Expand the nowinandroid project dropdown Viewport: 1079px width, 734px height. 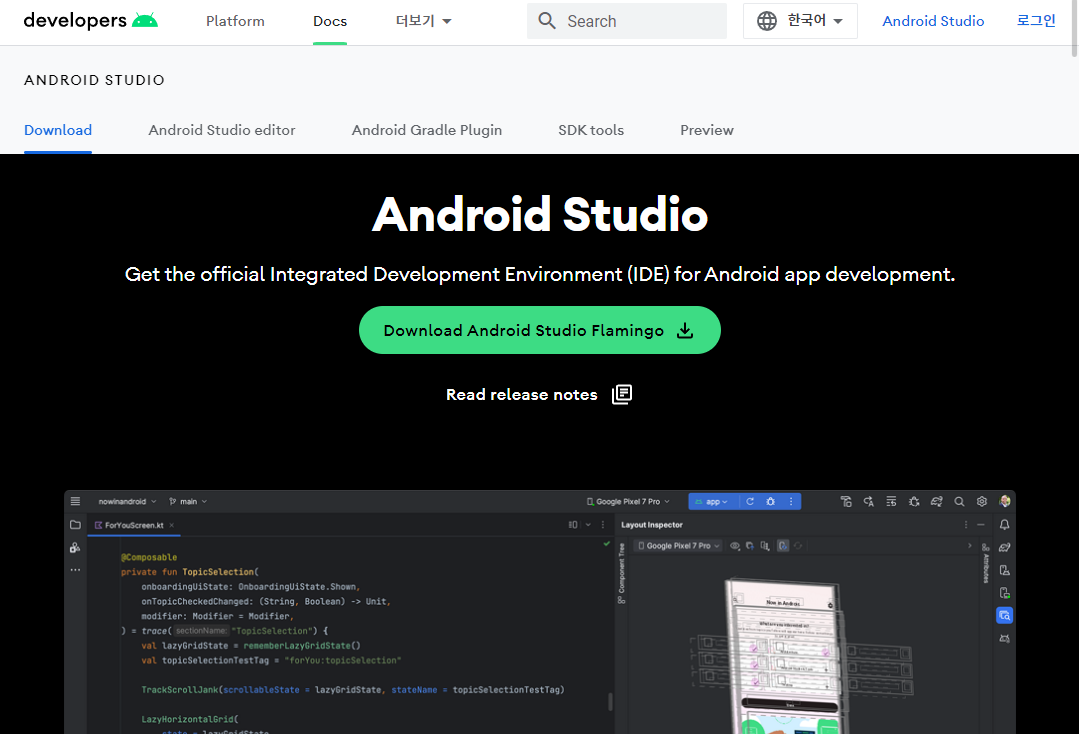pyautogui.click(x=127, y=501)
